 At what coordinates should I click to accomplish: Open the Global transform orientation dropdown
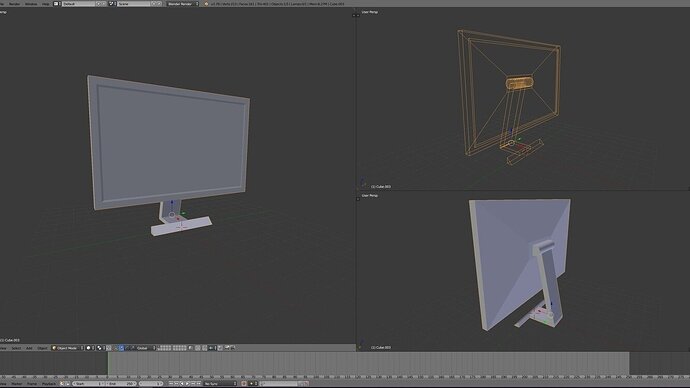pyautogui.click(x=145, y=348)
